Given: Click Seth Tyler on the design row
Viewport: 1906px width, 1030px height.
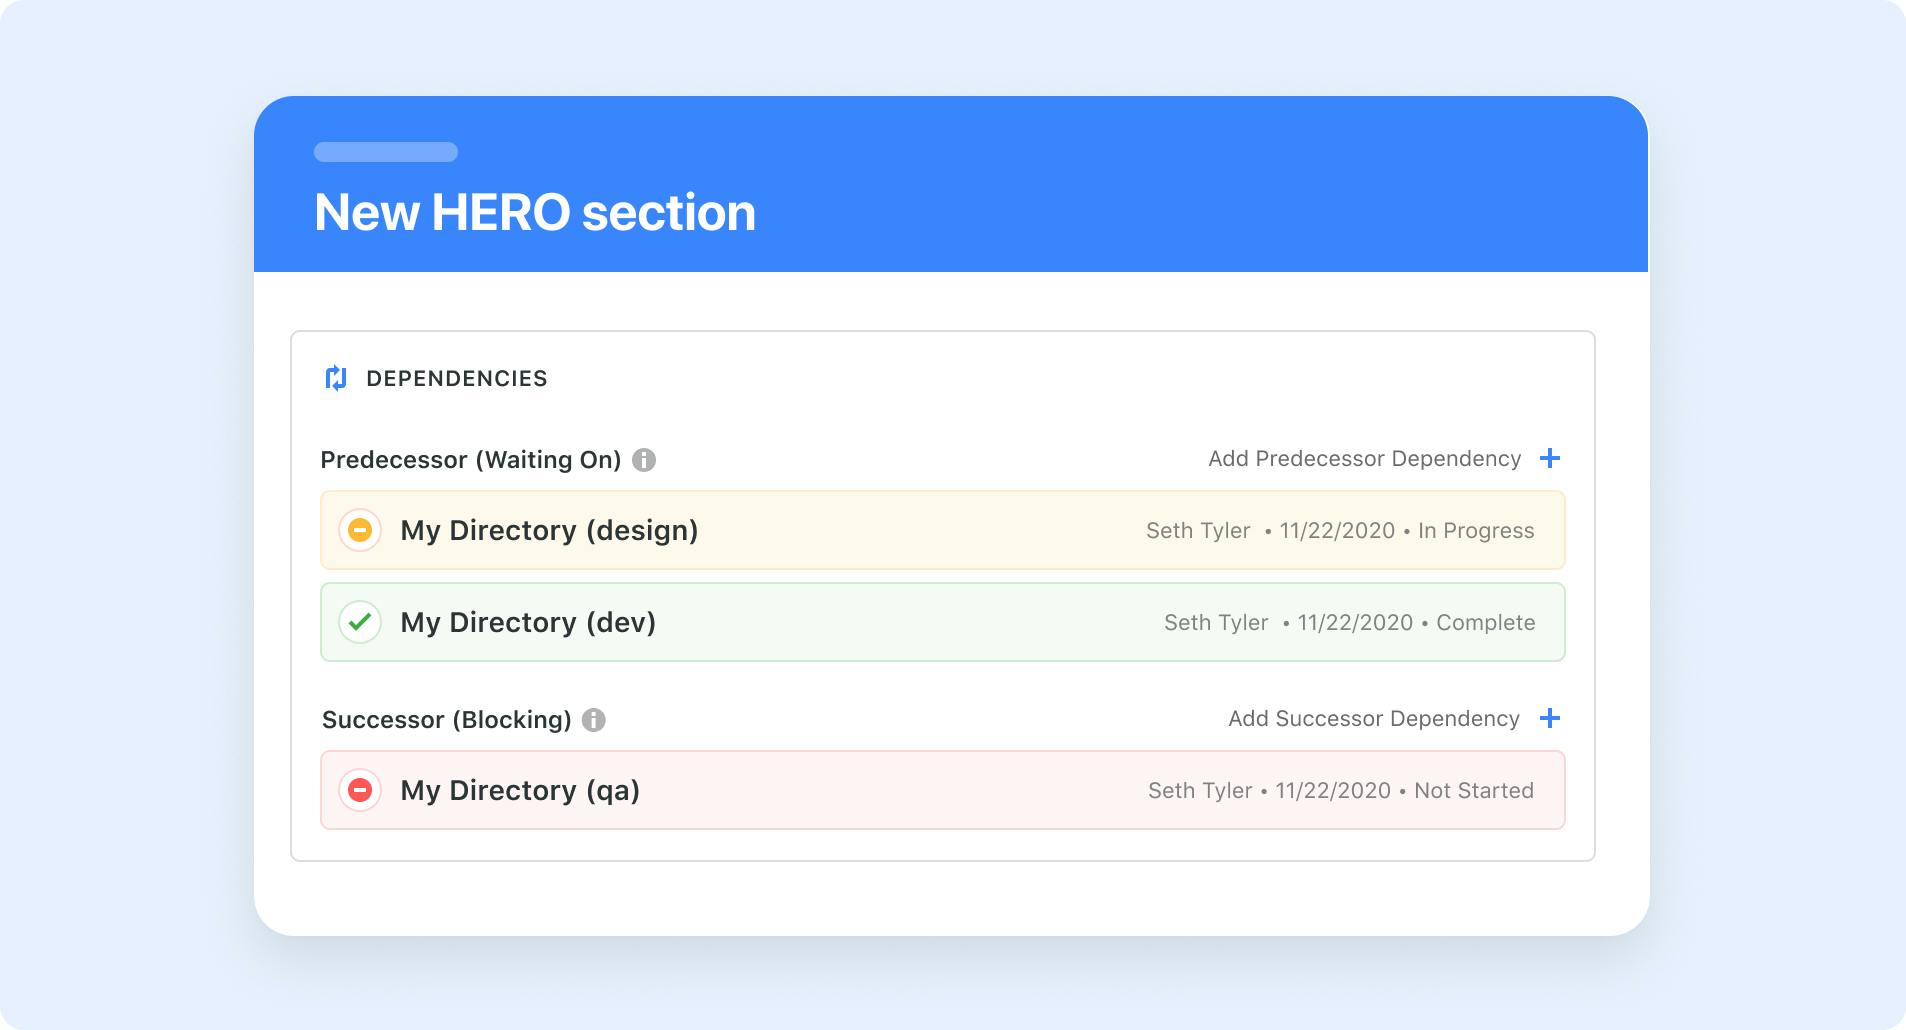Looking at the screenshot, I should 1198,531.
